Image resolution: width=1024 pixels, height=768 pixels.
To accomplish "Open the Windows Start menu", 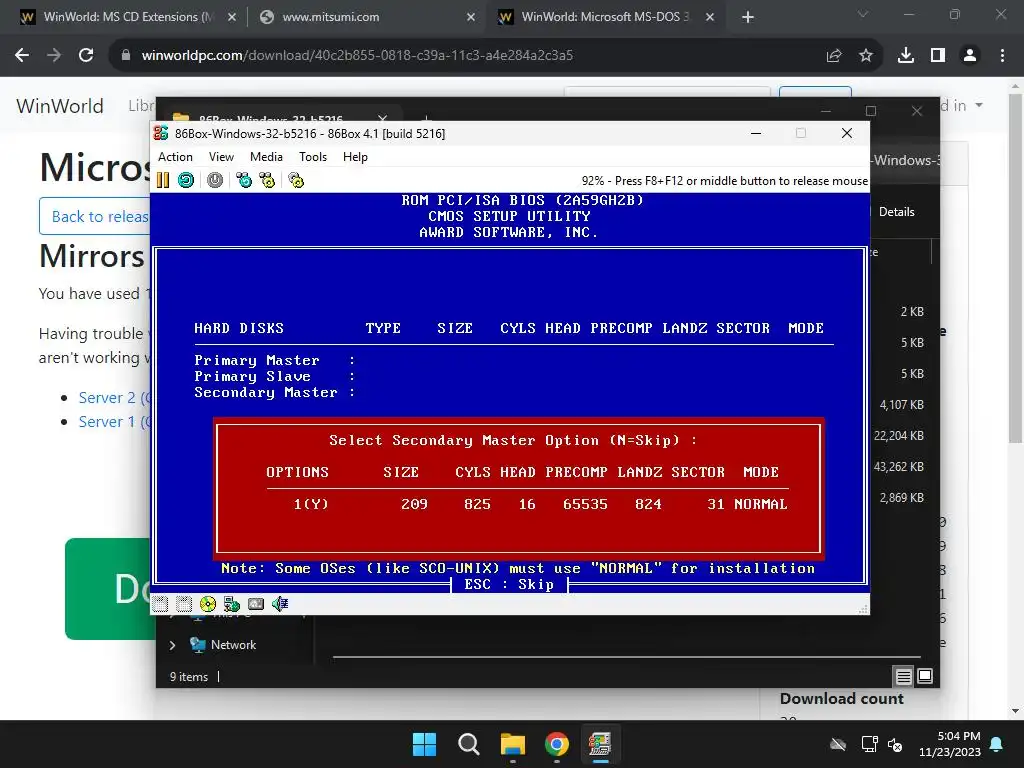I will tap(424, 744).
